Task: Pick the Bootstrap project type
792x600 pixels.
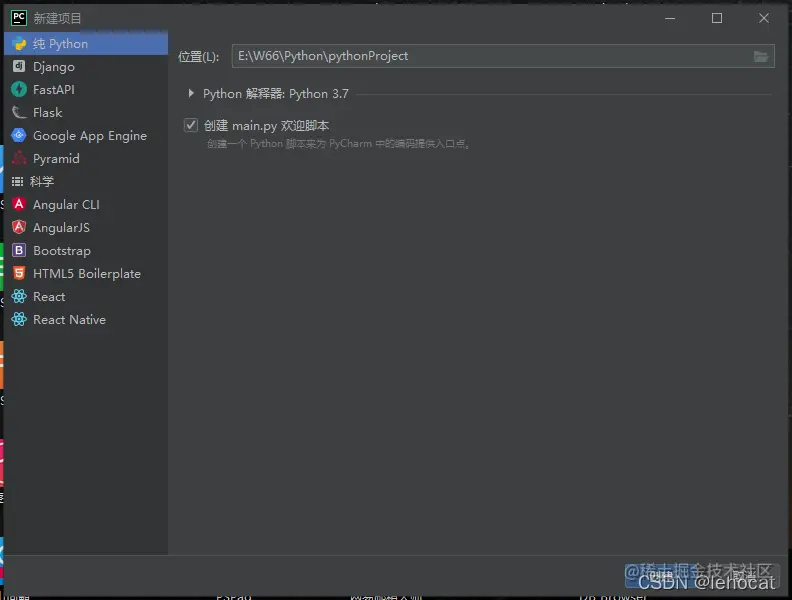Action: click(x=86, y=251)
